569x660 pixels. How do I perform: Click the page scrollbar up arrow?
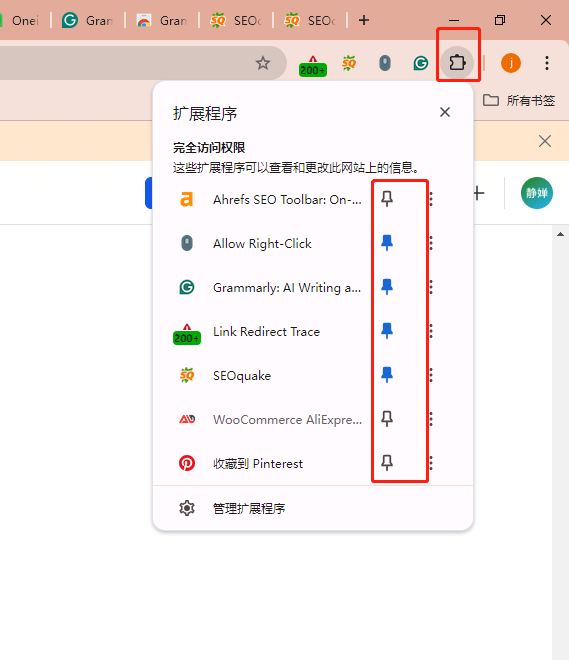tap(560, 234)
